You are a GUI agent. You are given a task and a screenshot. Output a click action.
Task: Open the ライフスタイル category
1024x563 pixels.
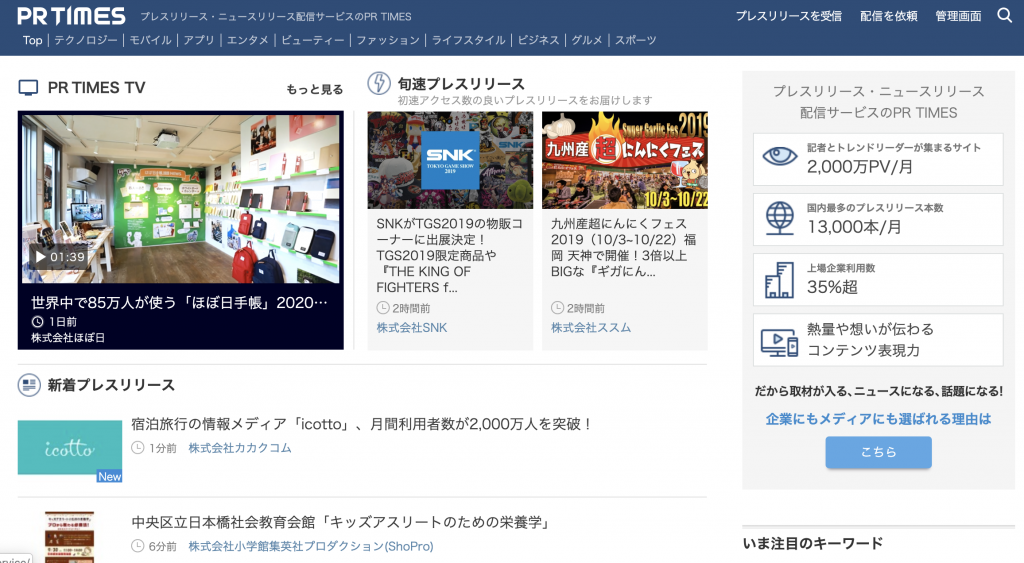pyautogui.click(x=468, y=40)
